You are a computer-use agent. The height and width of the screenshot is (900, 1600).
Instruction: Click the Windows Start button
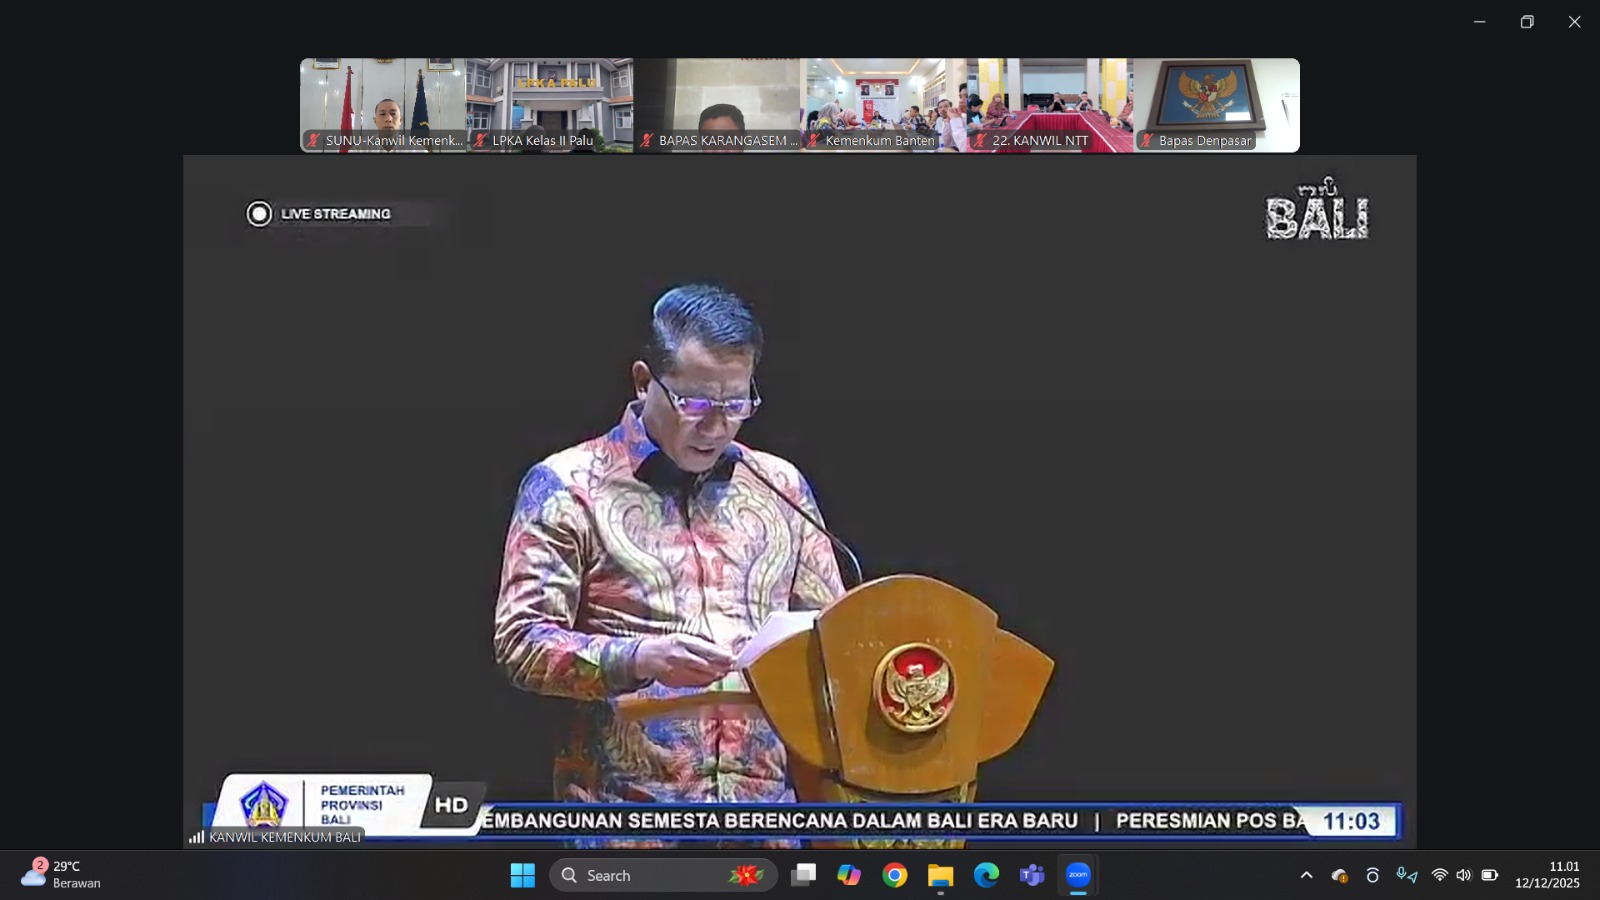[x=522, y=875]
